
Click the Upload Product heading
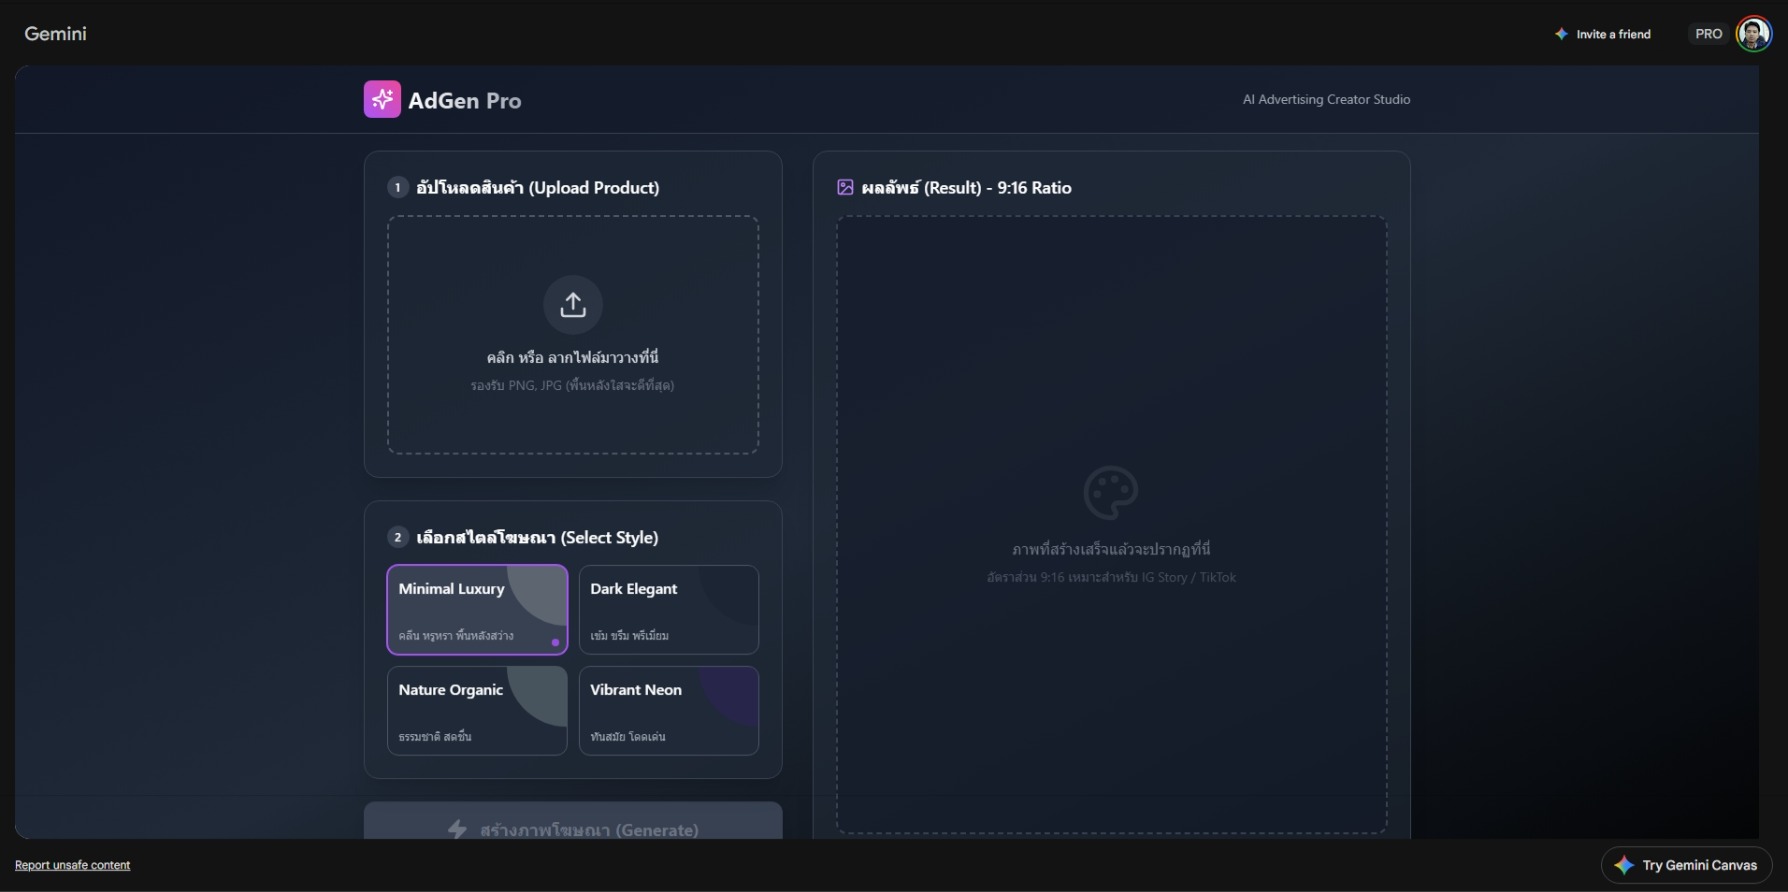point(538,187)
